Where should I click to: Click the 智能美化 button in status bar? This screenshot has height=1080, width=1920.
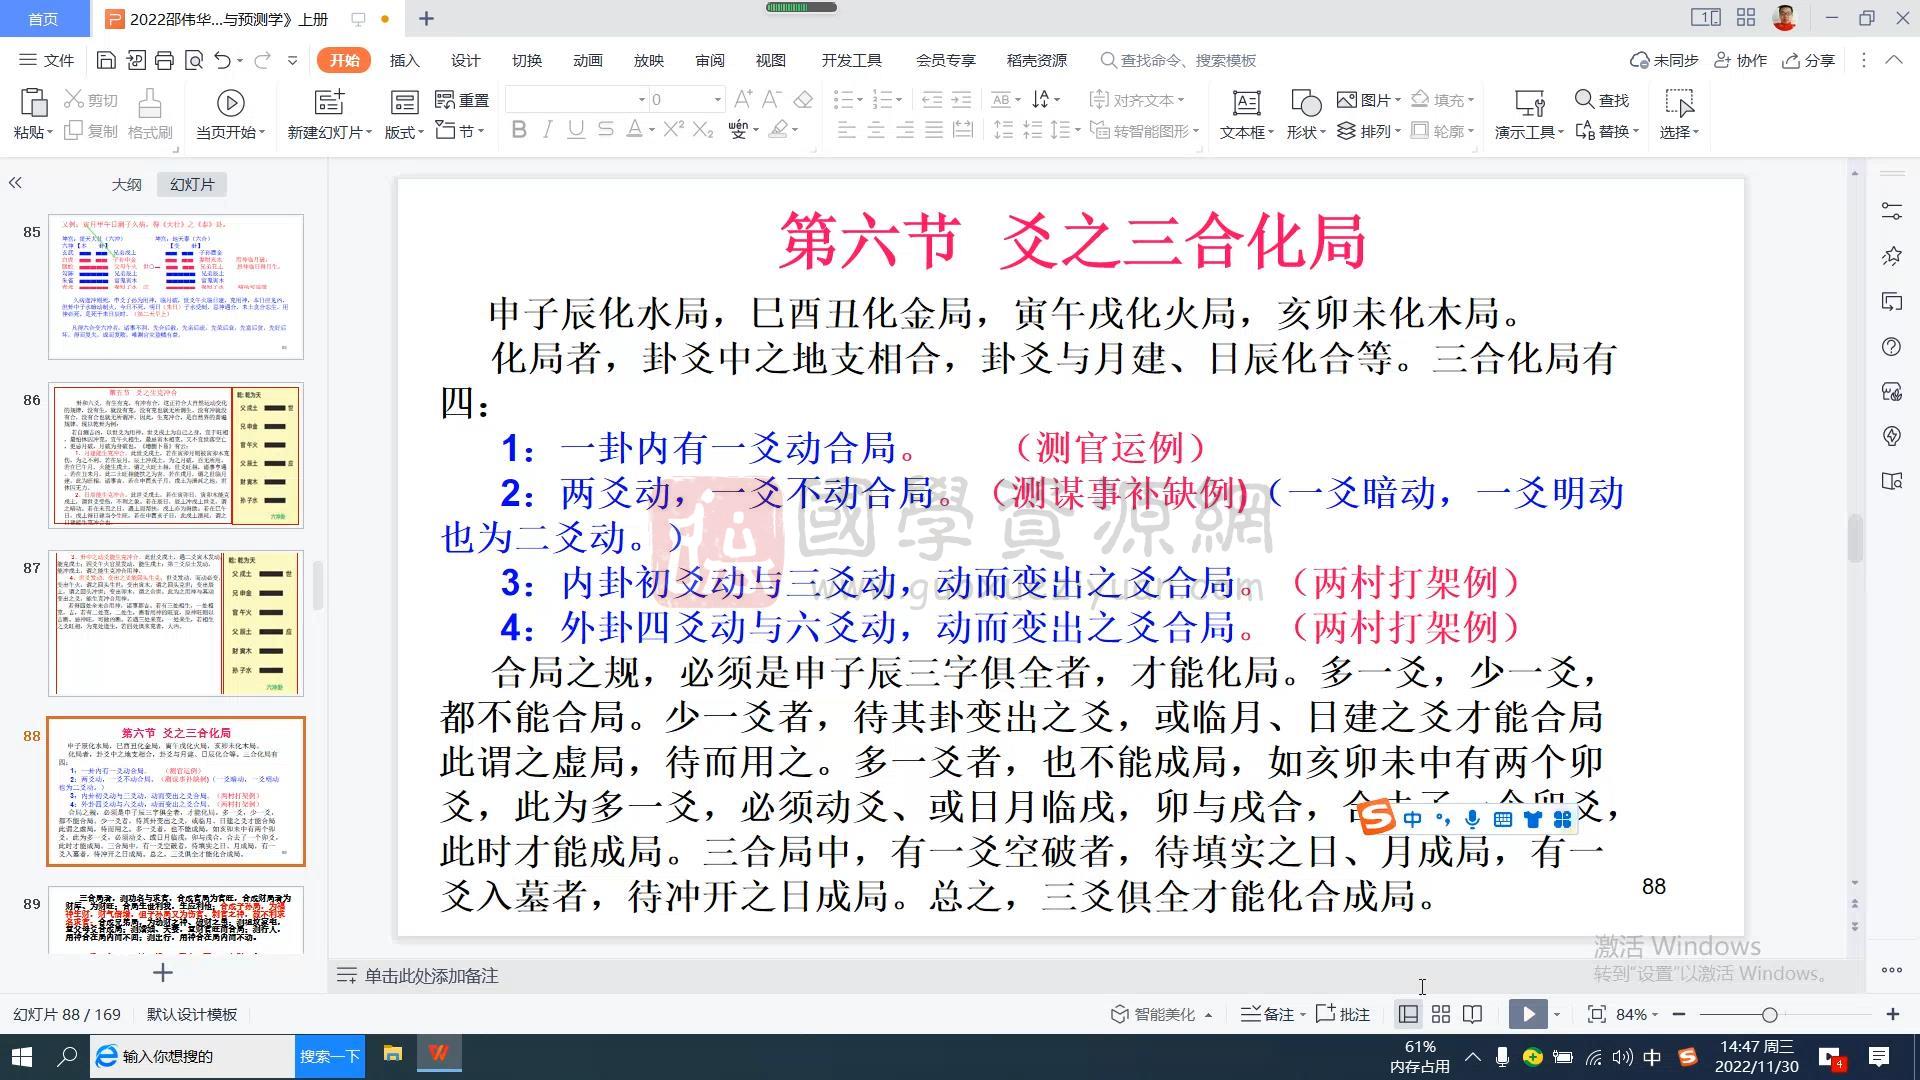1160,1014
